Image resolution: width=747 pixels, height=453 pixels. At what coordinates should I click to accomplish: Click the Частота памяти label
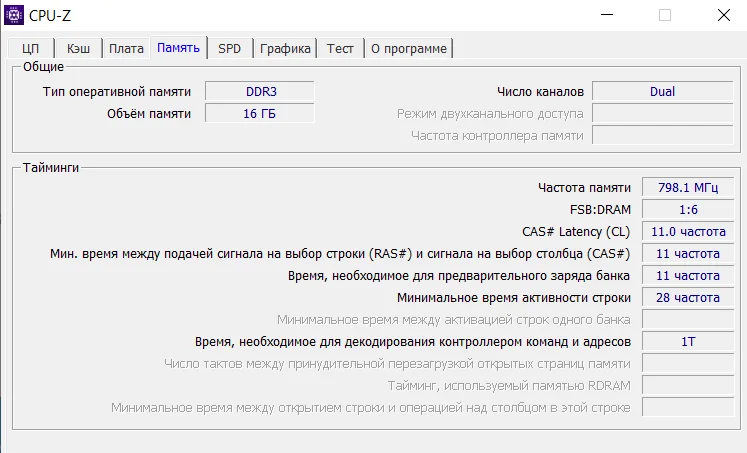click(x=584, y=188)
